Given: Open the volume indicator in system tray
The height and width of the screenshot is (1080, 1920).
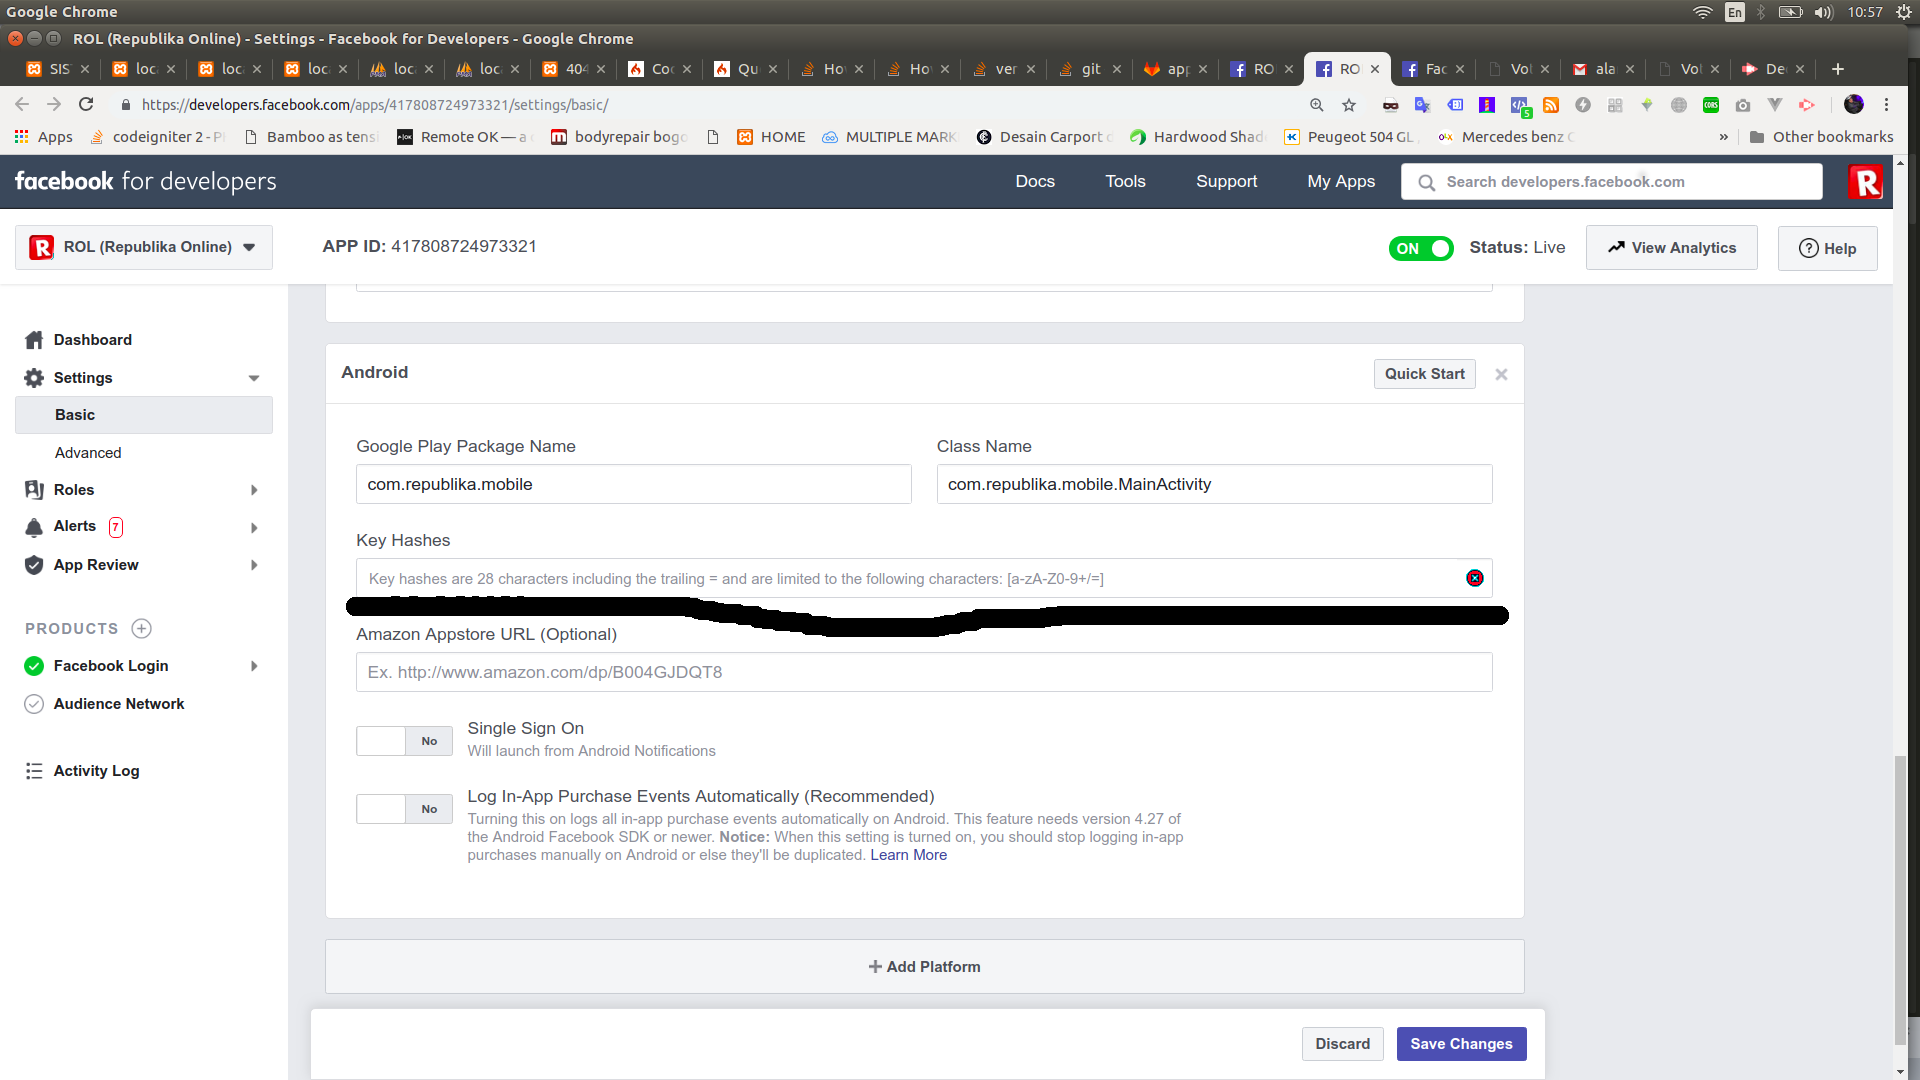Looking at the screenshot, I should (x=1824, y=12).
